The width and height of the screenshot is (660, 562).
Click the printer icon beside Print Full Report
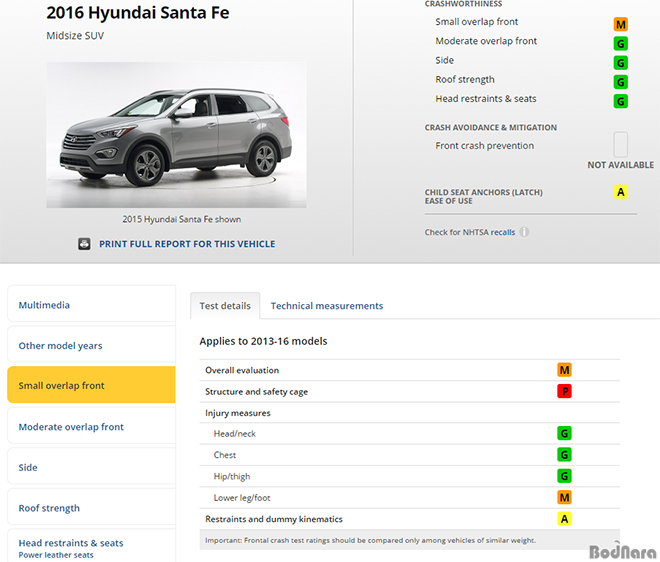(84, 244)
